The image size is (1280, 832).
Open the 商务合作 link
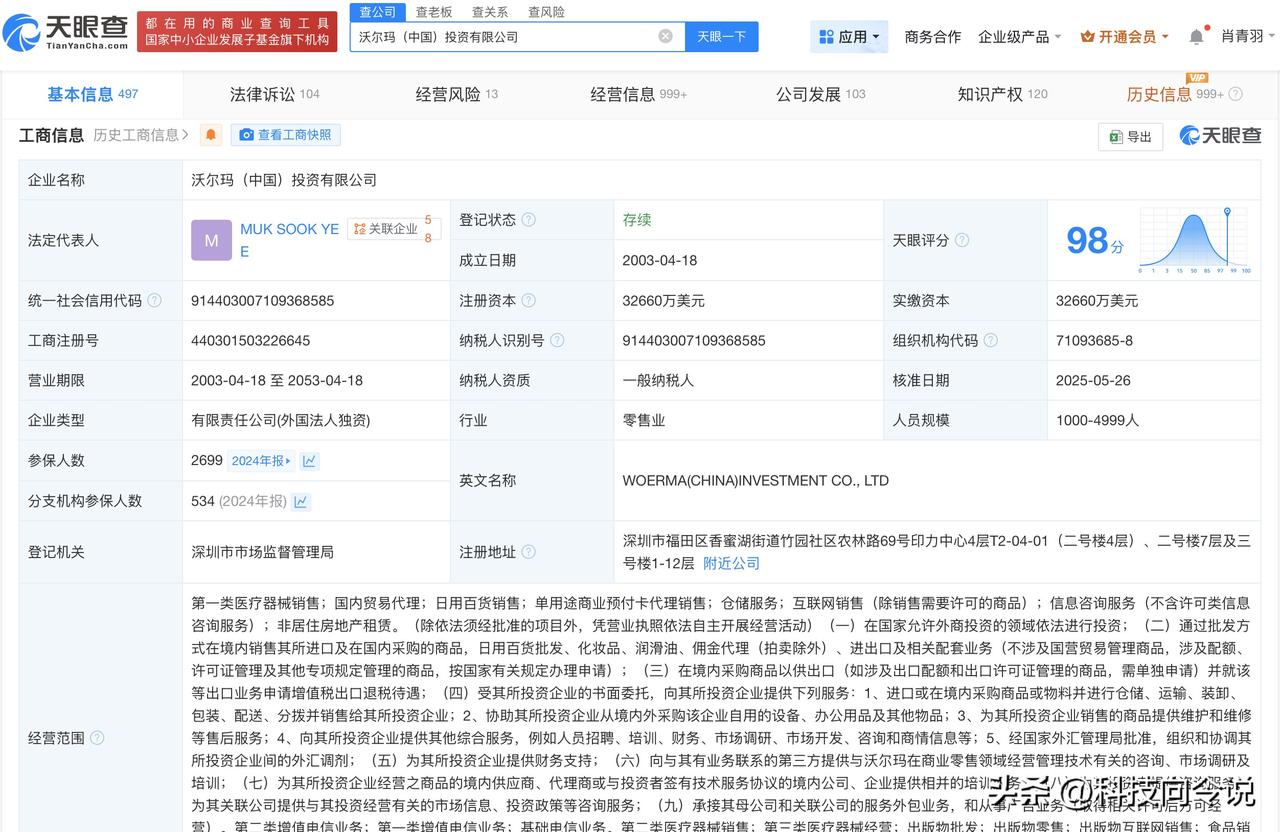click(x=932, y=37)
